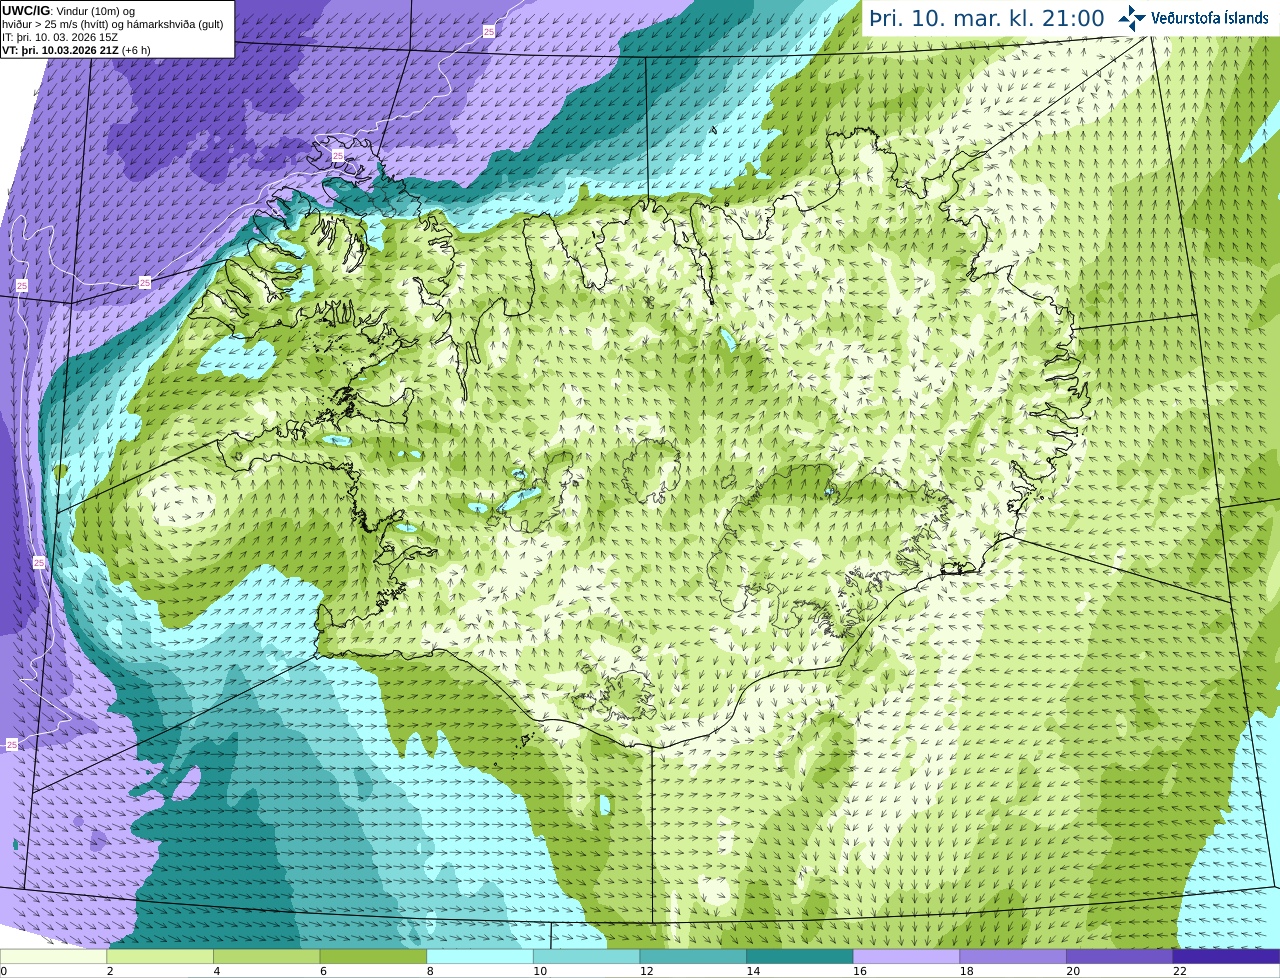
Task: Click the UWC/IG Vindur (10m) legend line
Action: point(70,10)
